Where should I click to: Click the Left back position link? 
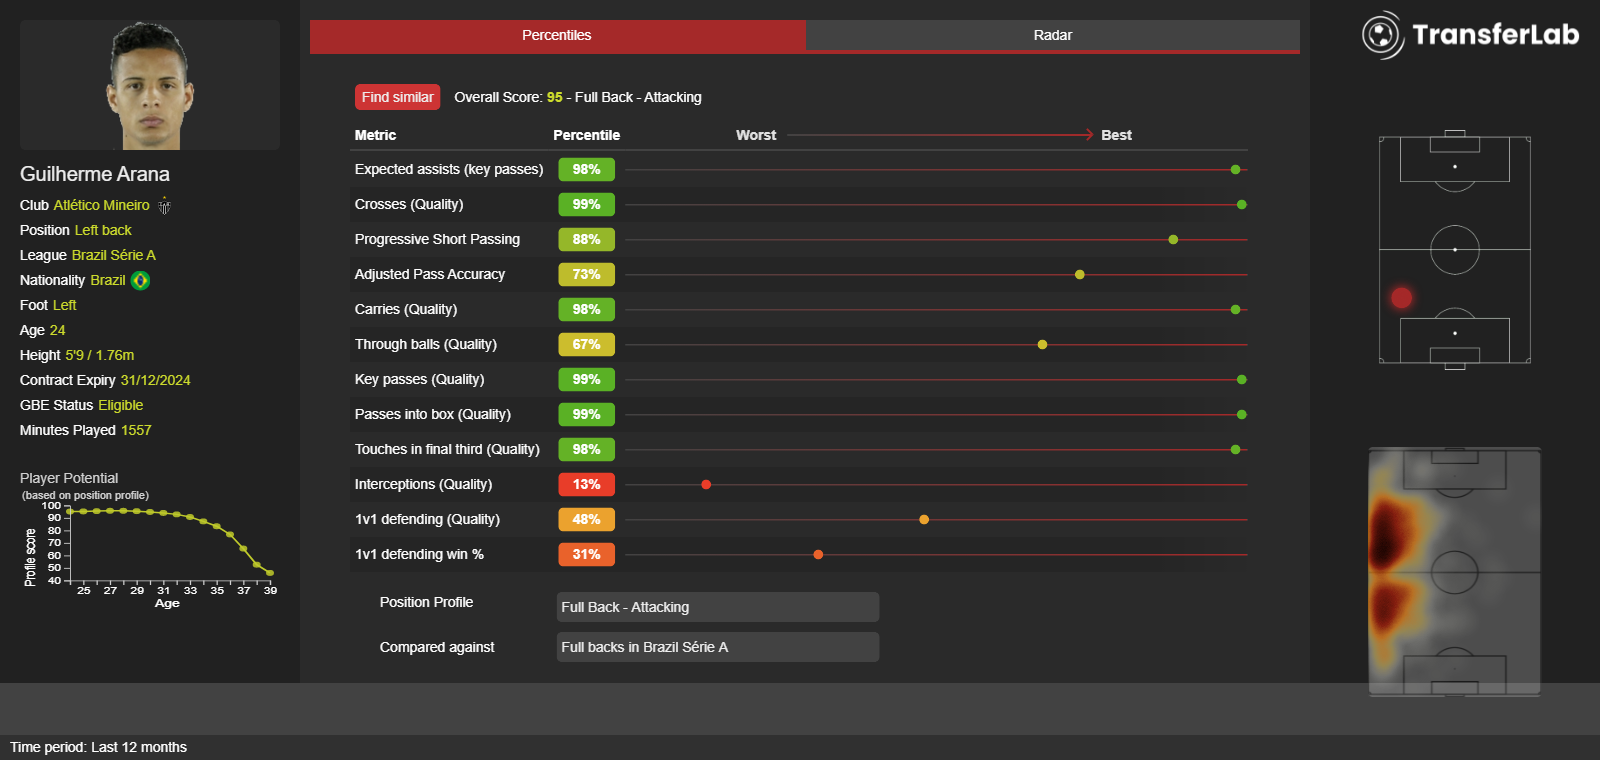(103, 230)
